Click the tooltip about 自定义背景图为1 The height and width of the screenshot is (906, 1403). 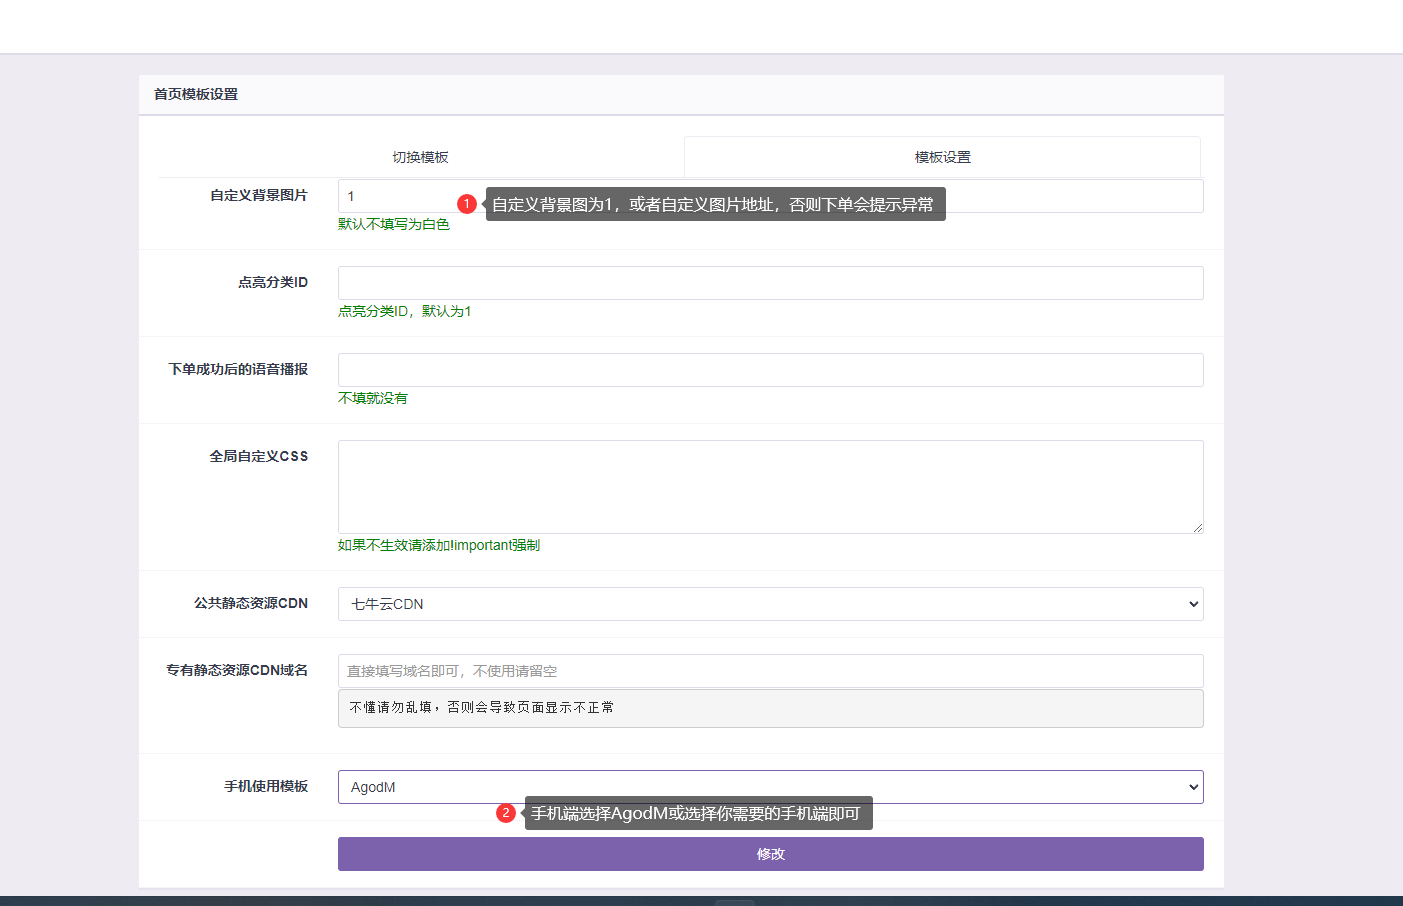[x=714, y=204]
